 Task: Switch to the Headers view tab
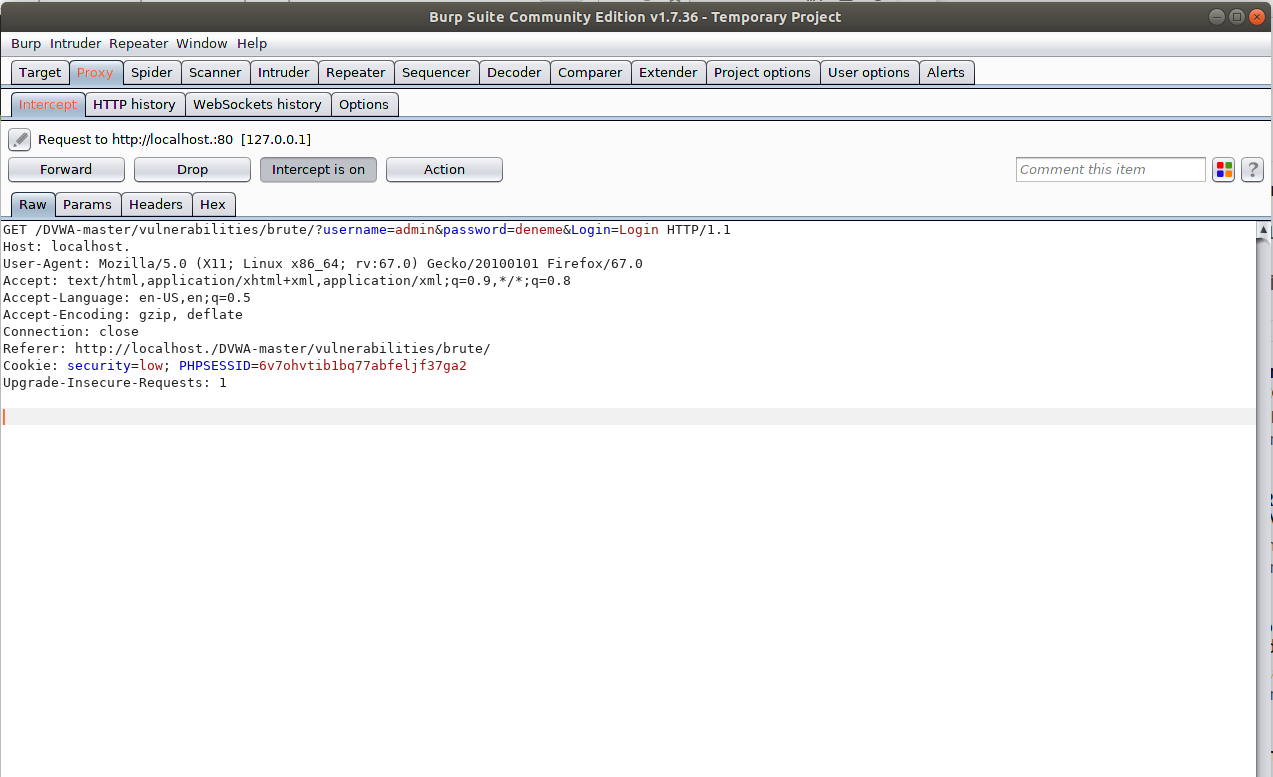click(156, 204)
